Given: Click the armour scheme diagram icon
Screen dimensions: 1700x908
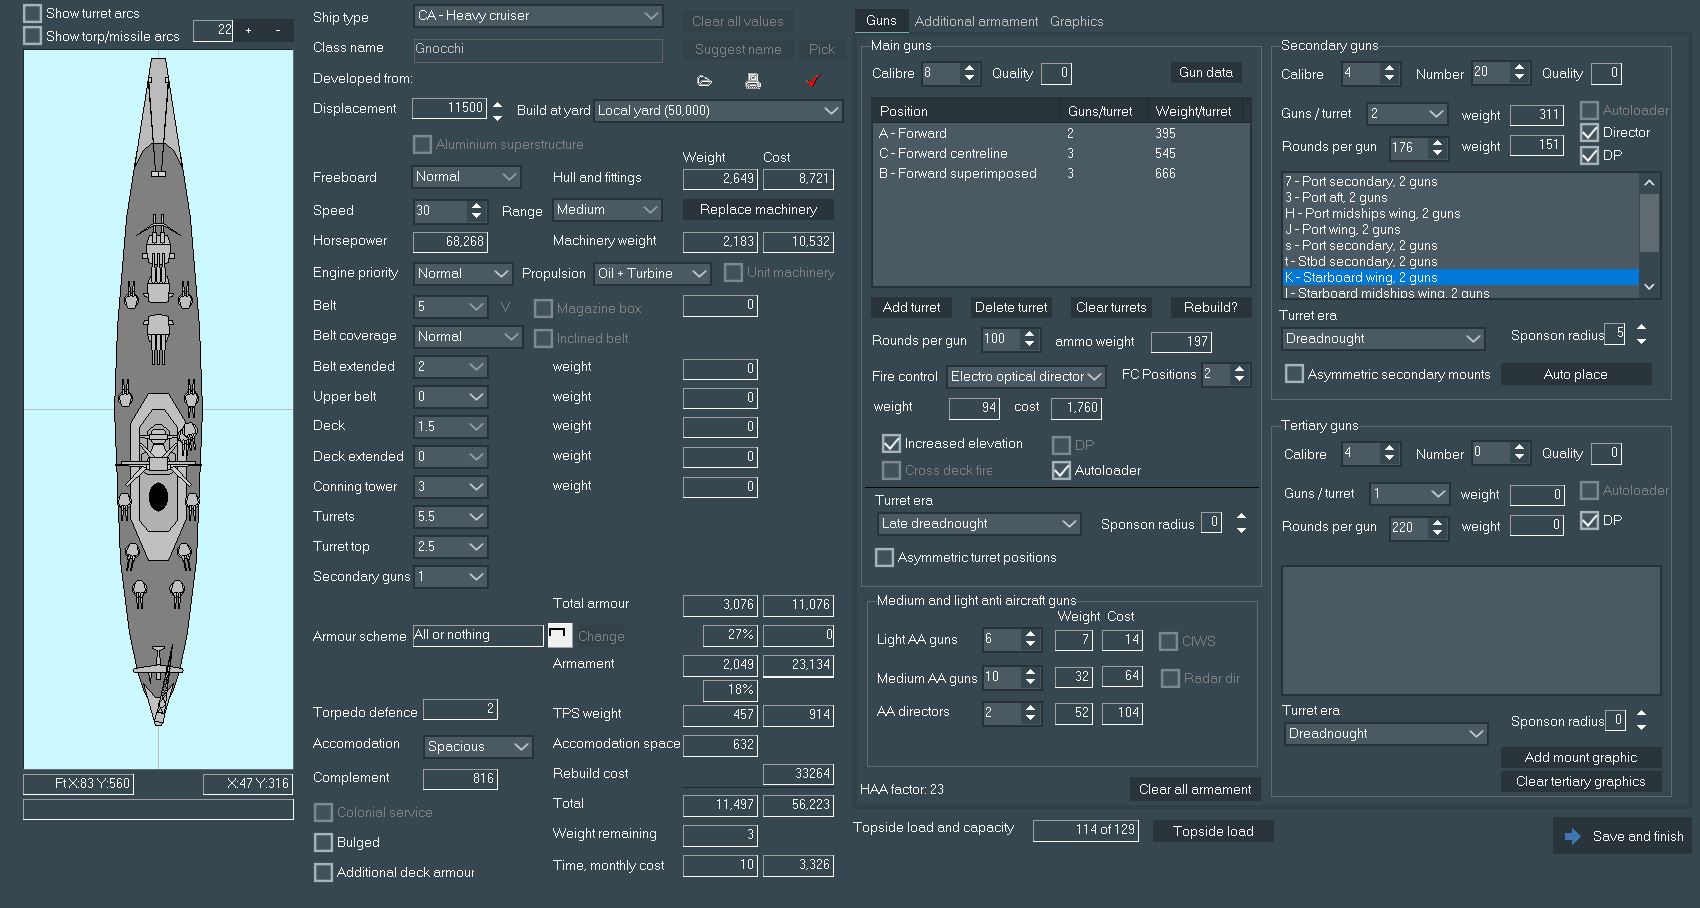Looking at the screenshot, I should [x=560, y=635].
